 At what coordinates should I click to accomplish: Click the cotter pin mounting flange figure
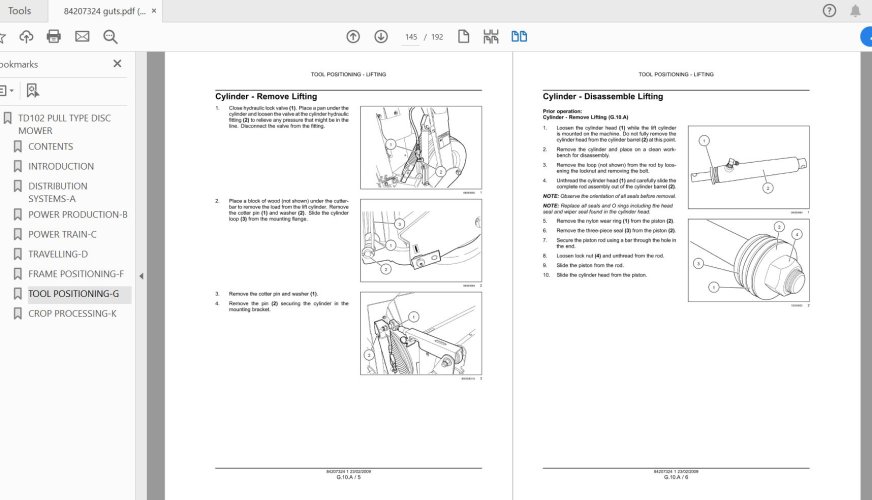click(421, 240)
